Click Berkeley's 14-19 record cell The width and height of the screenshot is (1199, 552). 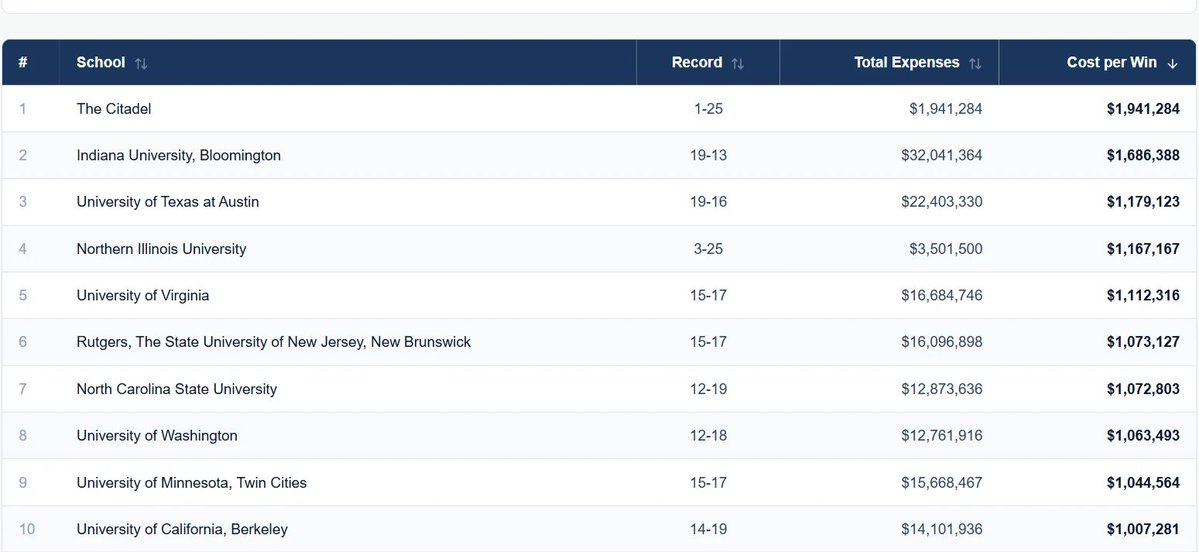point(708,529)
